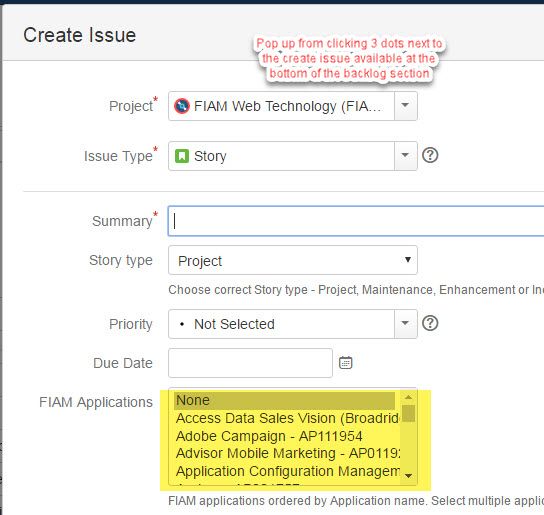Open the Issue Type dropdown arrow
Image resolution: width=544 pixels, height=515 pixels.
[x=405, y=156]
